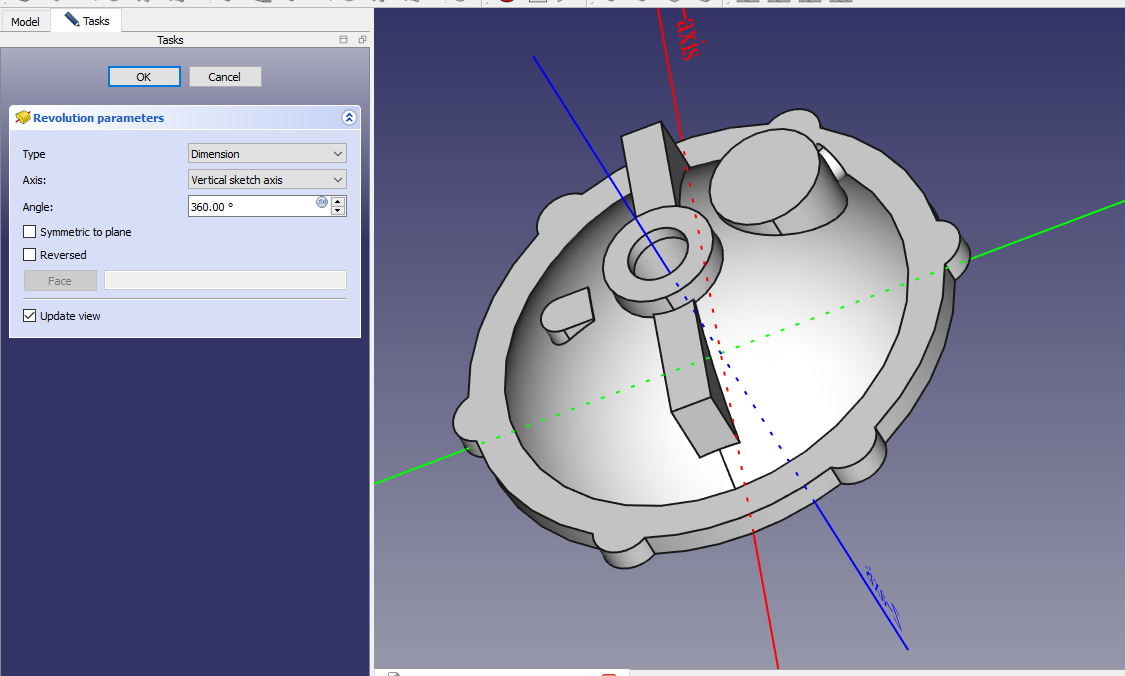Viewport: 1125px width, 676px height.
Task: Tick the Reversed checkbox
Action: coord(30,255)
